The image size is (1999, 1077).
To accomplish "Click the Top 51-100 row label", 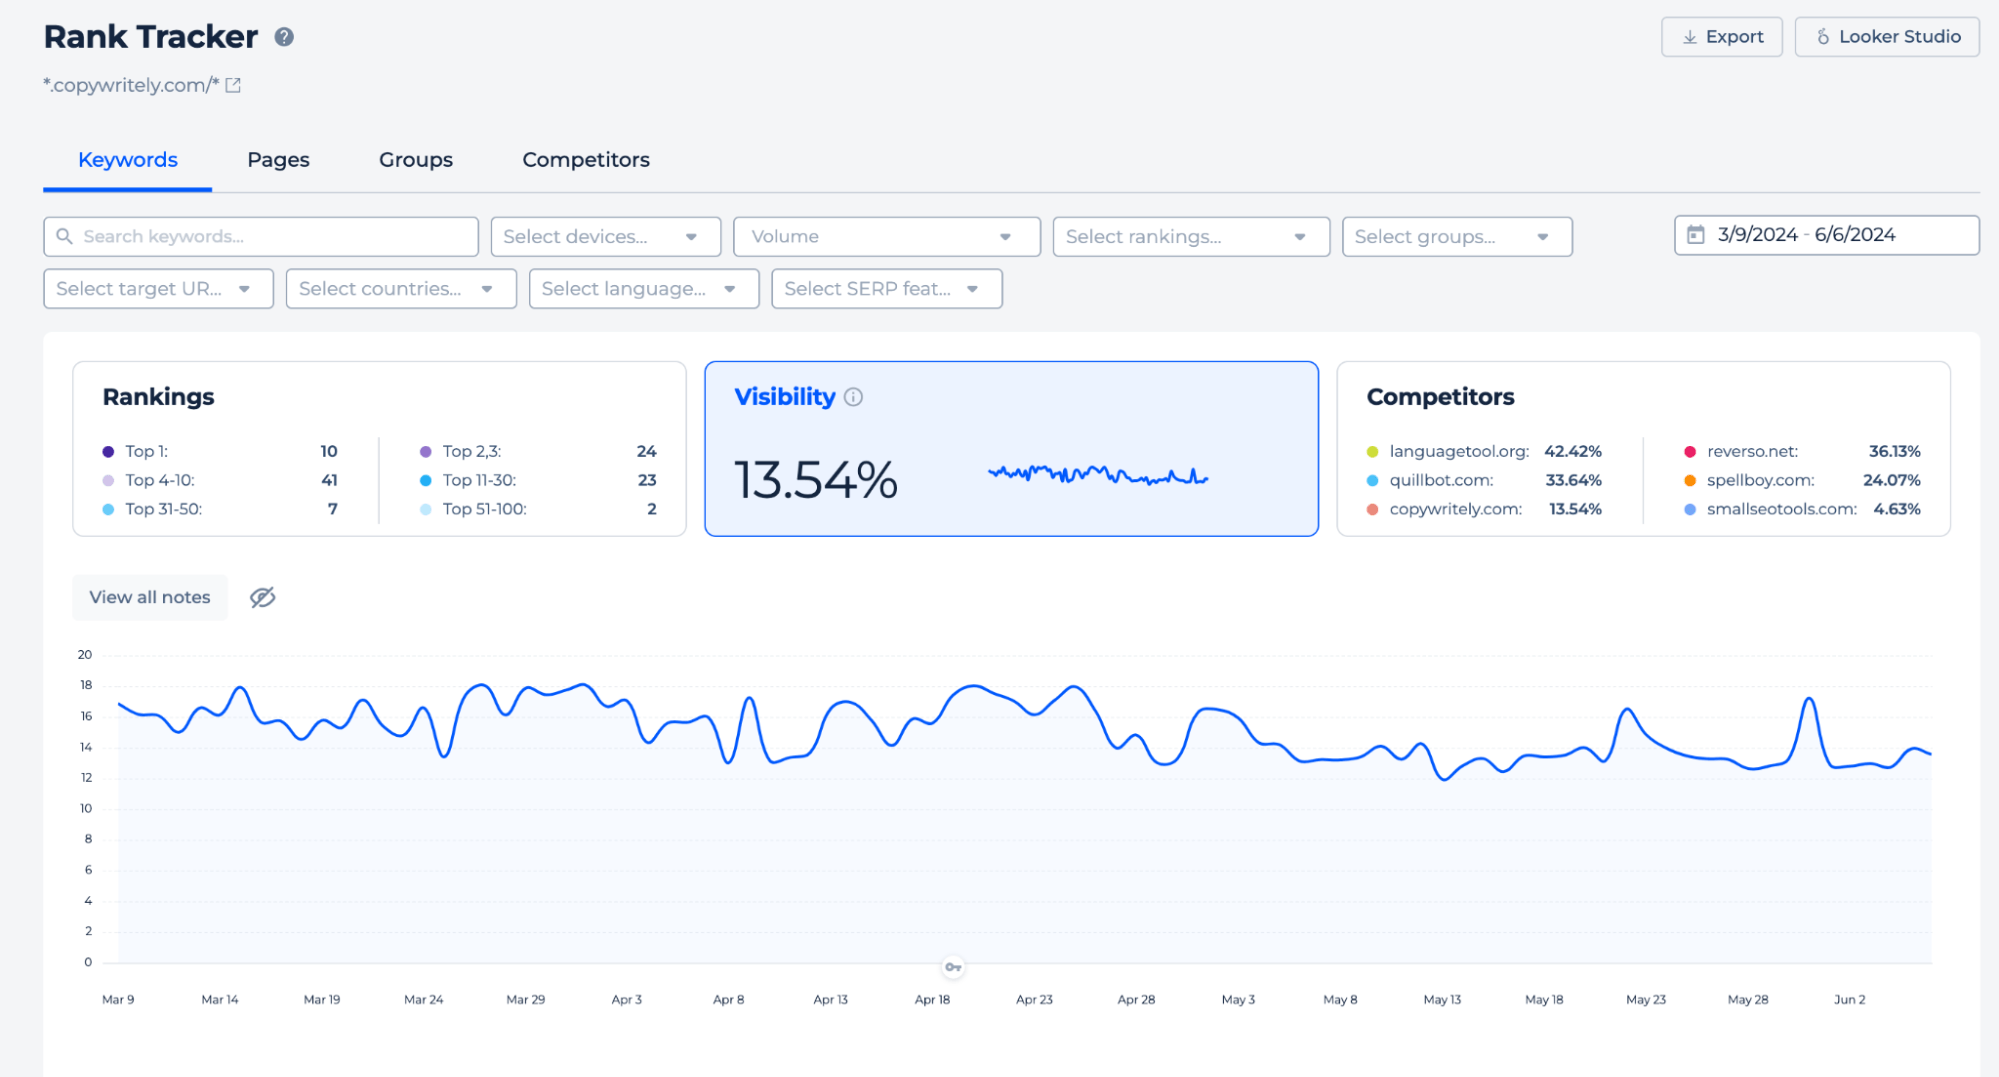I will 485,509.
